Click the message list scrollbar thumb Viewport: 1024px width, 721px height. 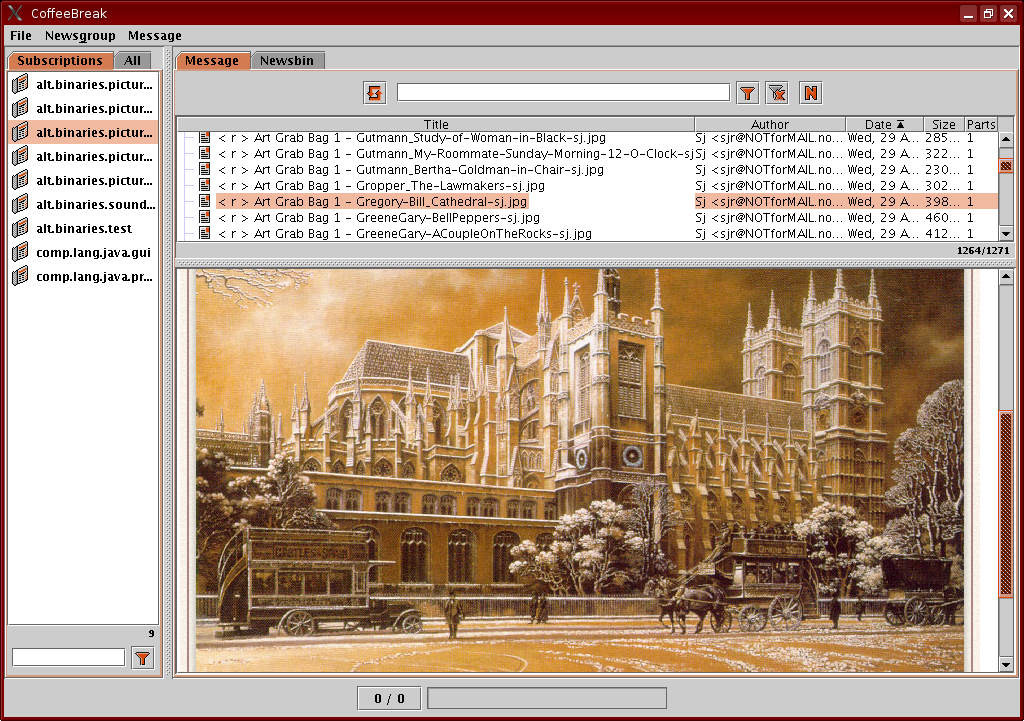tap(1006, 167)
